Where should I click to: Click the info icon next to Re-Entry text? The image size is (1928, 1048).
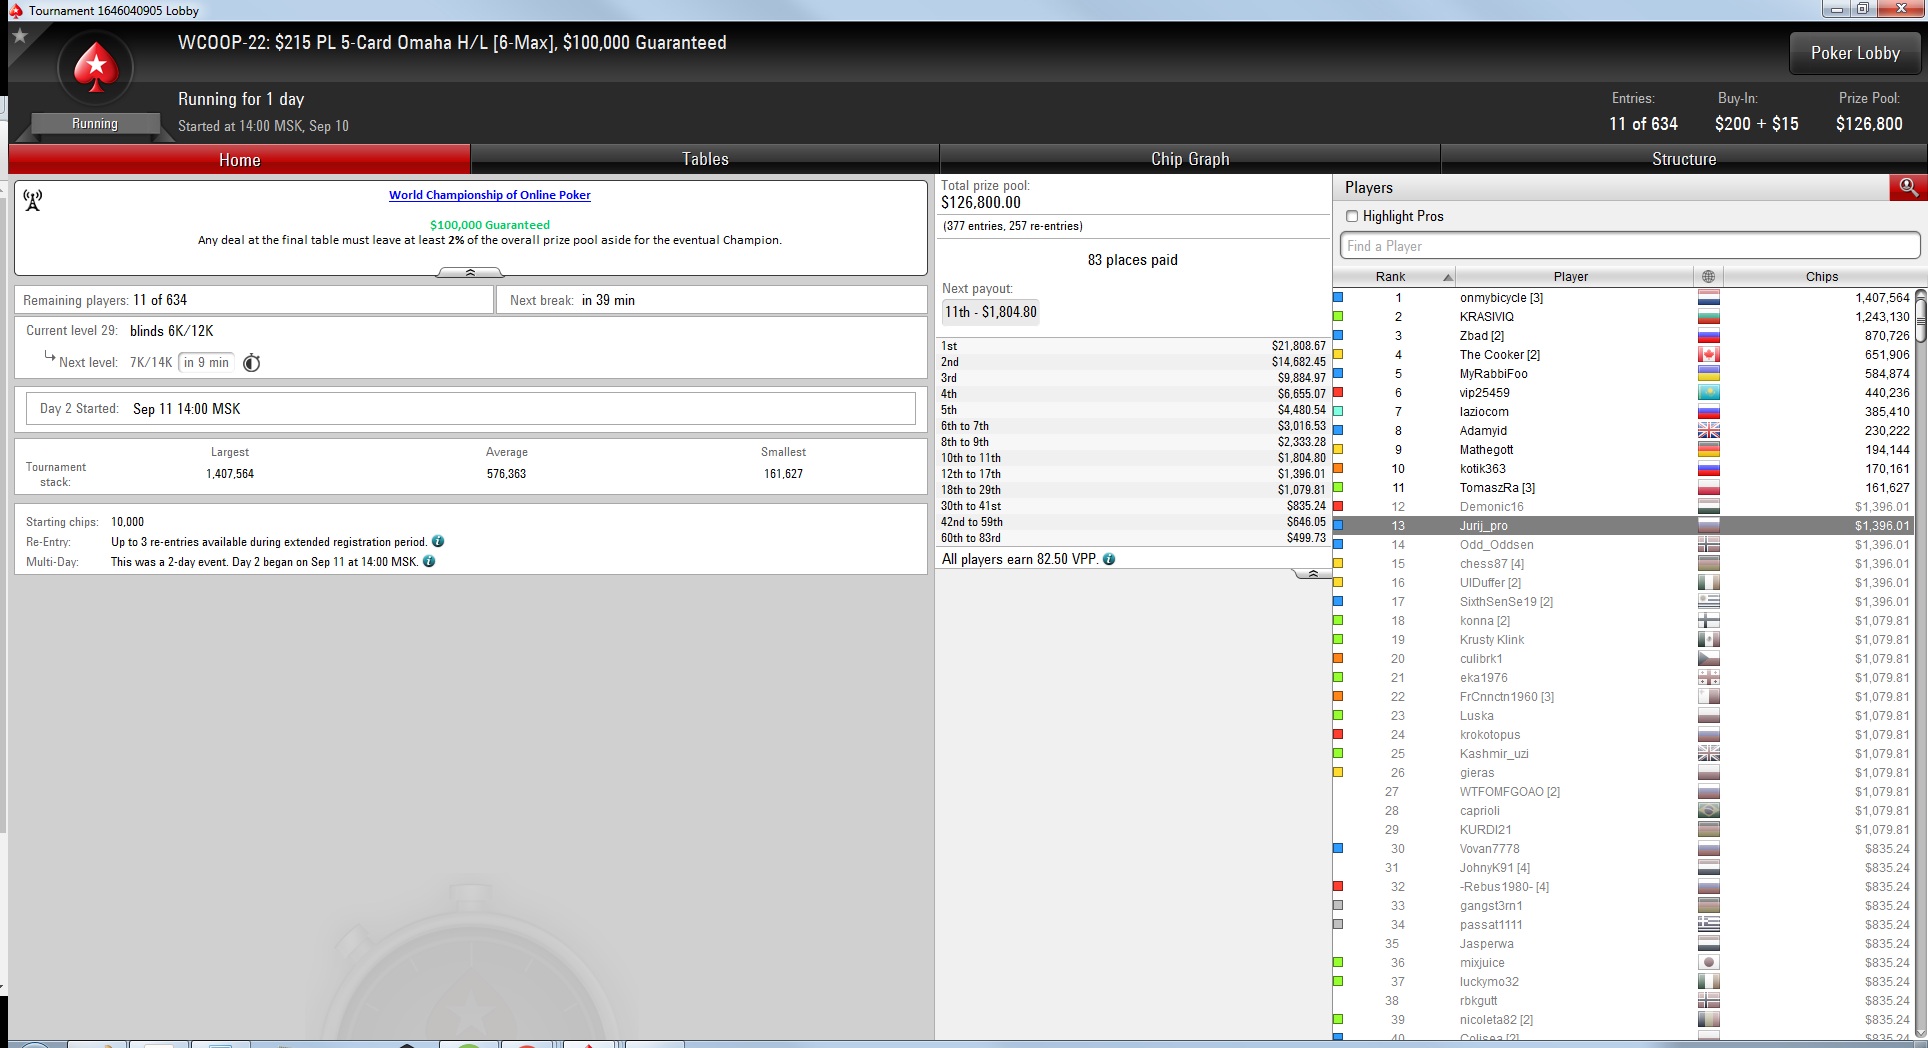[438, 541]
